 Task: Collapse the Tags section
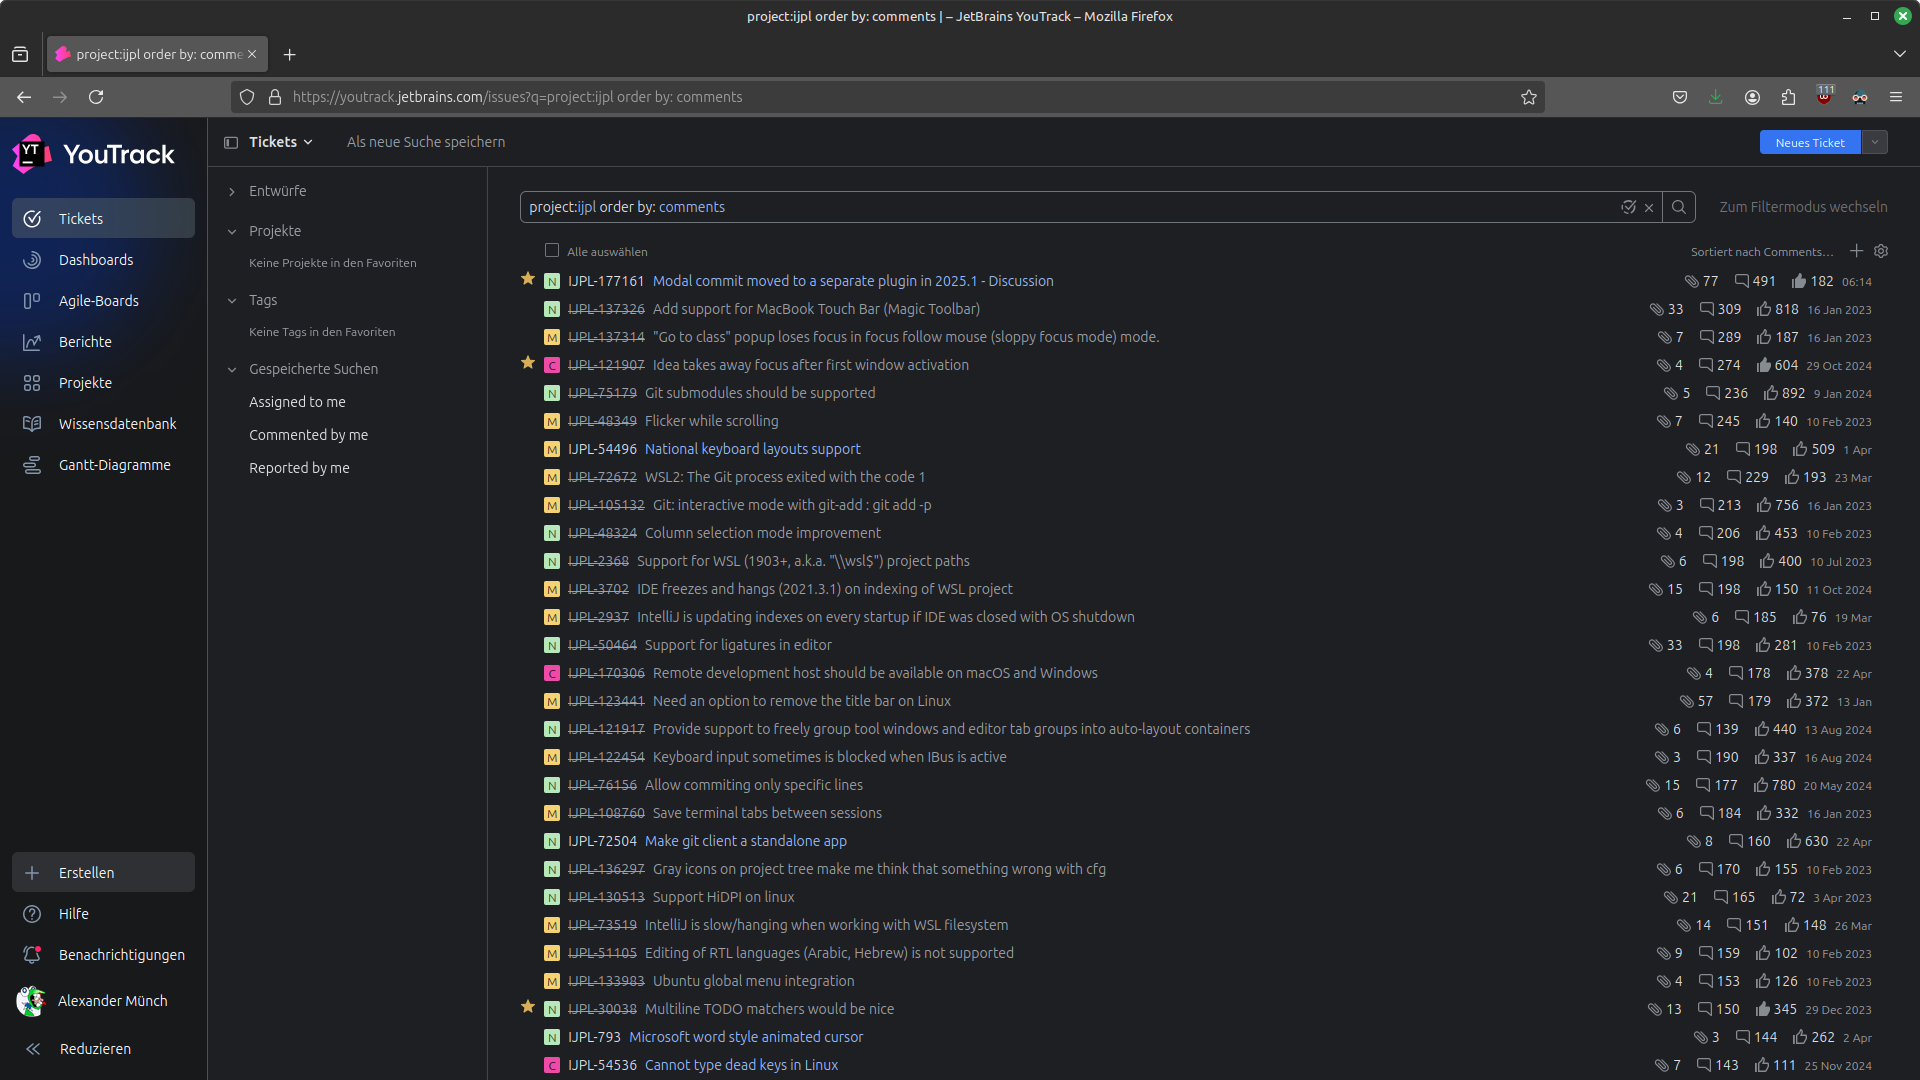click(x=232, y=300)
